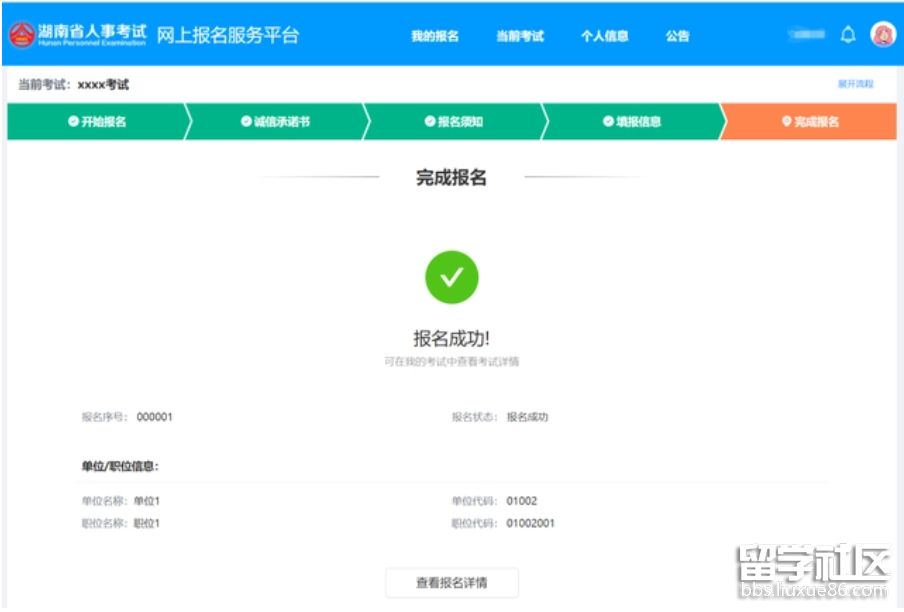The width and height of the screenshot is (904, 612).
Task: Click the 开始报名 step check icon
Action: 73,122
